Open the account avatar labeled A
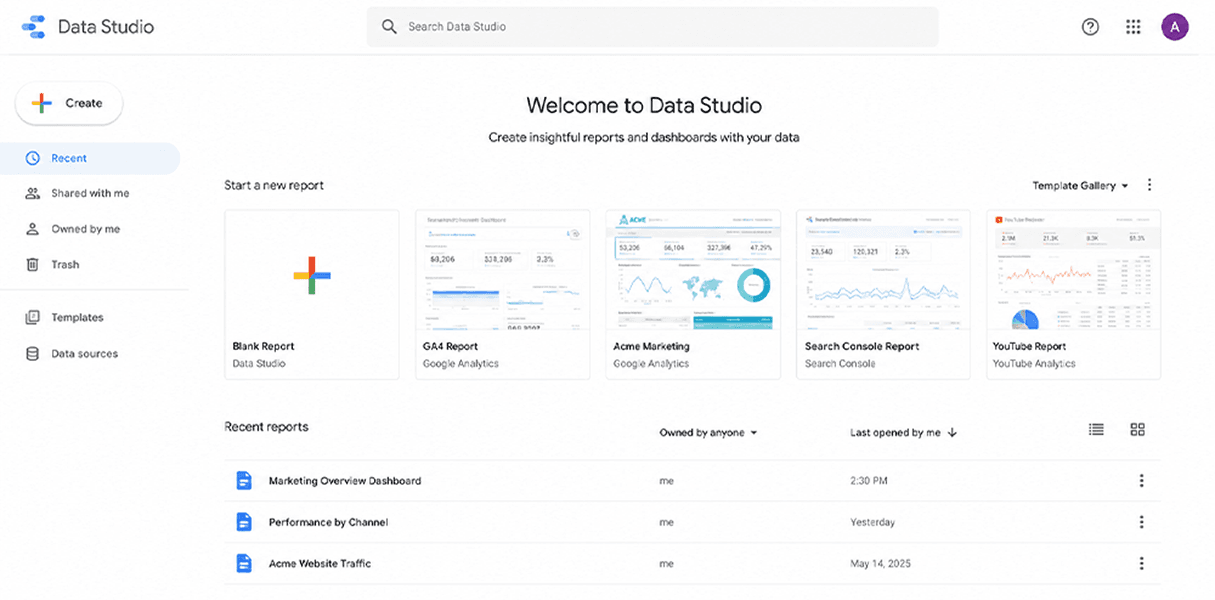This screenshot has width=1215, height=600. pos(1175,27)
